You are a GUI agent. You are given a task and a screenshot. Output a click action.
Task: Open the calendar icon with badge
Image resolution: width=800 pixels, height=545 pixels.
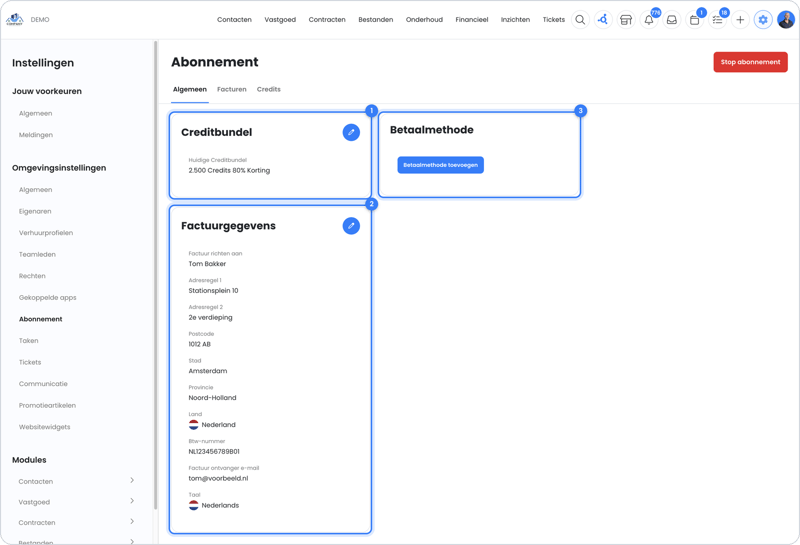(694, 20)
